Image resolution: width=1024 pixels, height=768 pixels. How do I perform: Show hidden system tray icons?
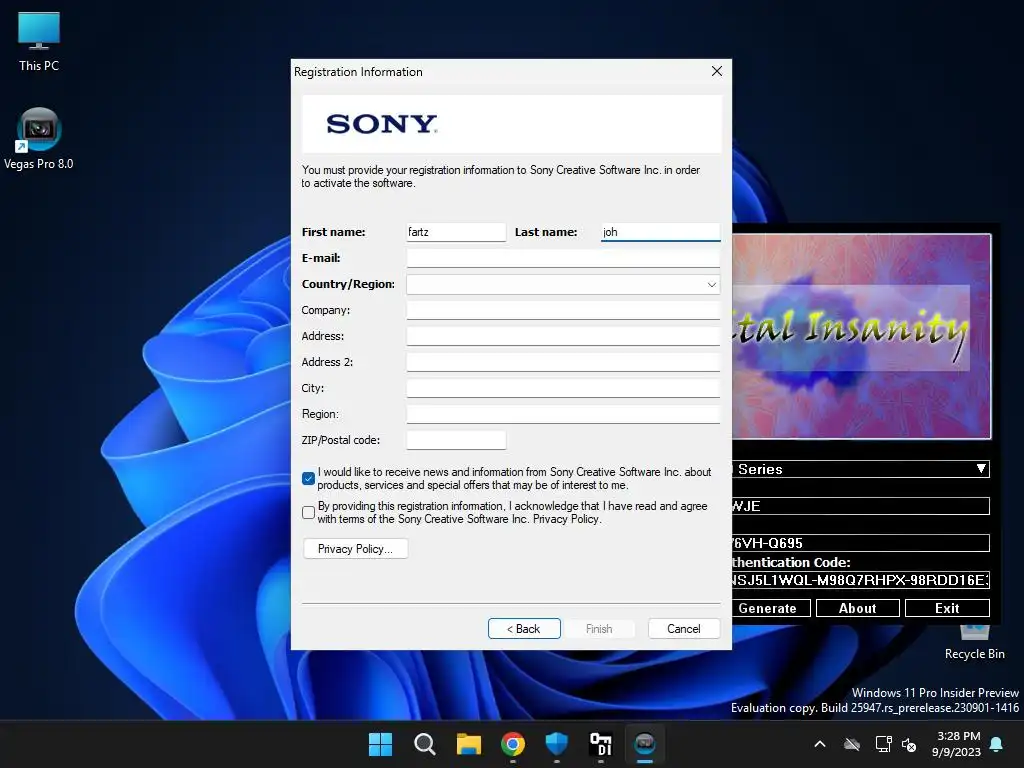[820, 744]
